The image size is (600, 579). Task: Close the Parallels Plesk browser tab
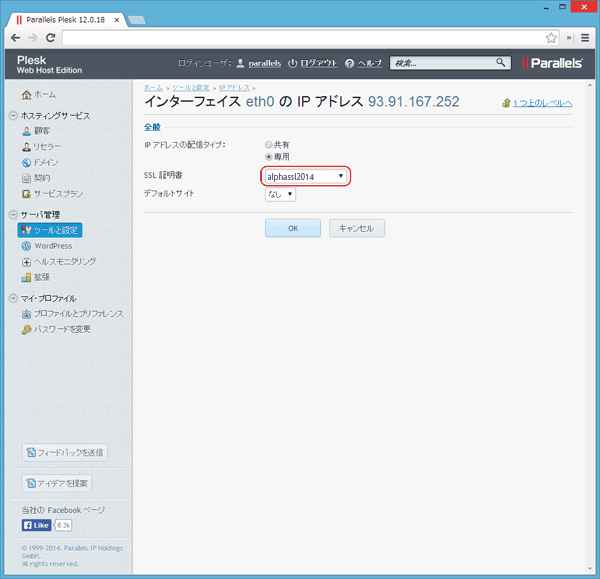117,20
